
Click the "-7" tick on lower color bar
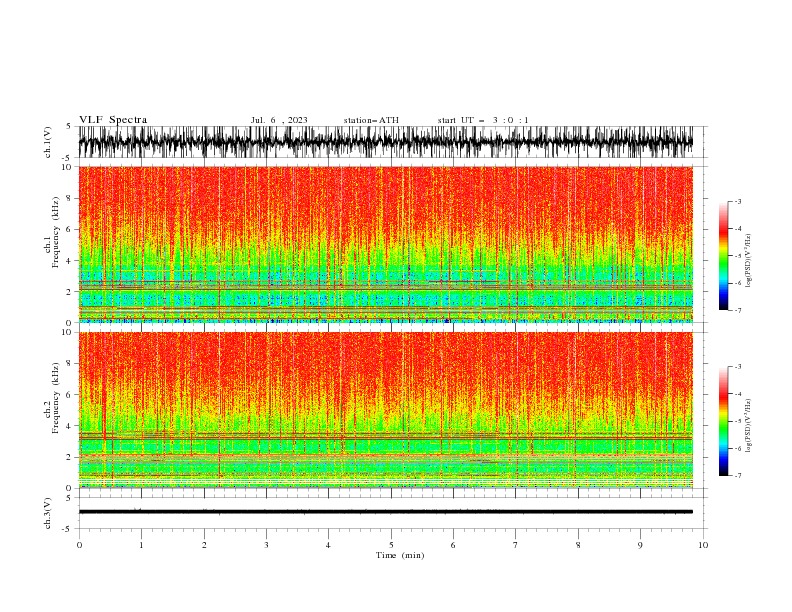[x=737, y=476]
